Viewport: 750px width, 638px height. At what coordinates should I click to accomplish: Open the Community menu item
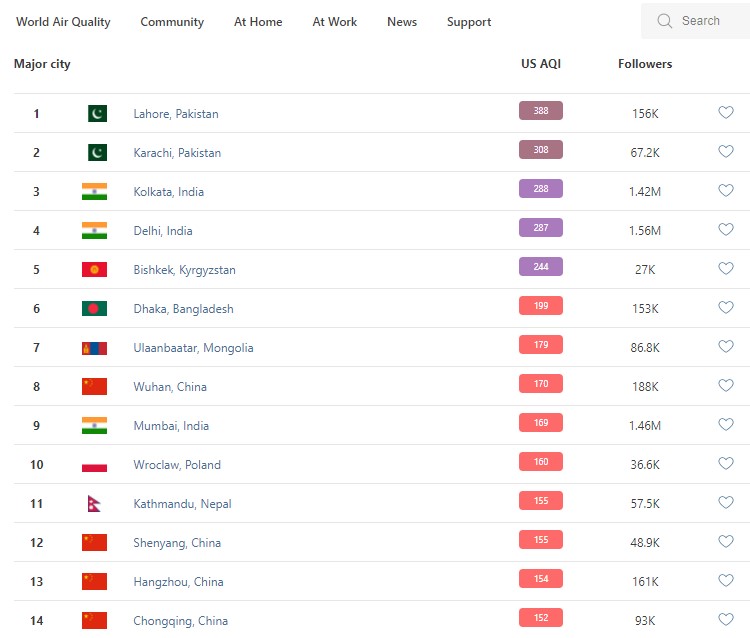coord(172,22)
